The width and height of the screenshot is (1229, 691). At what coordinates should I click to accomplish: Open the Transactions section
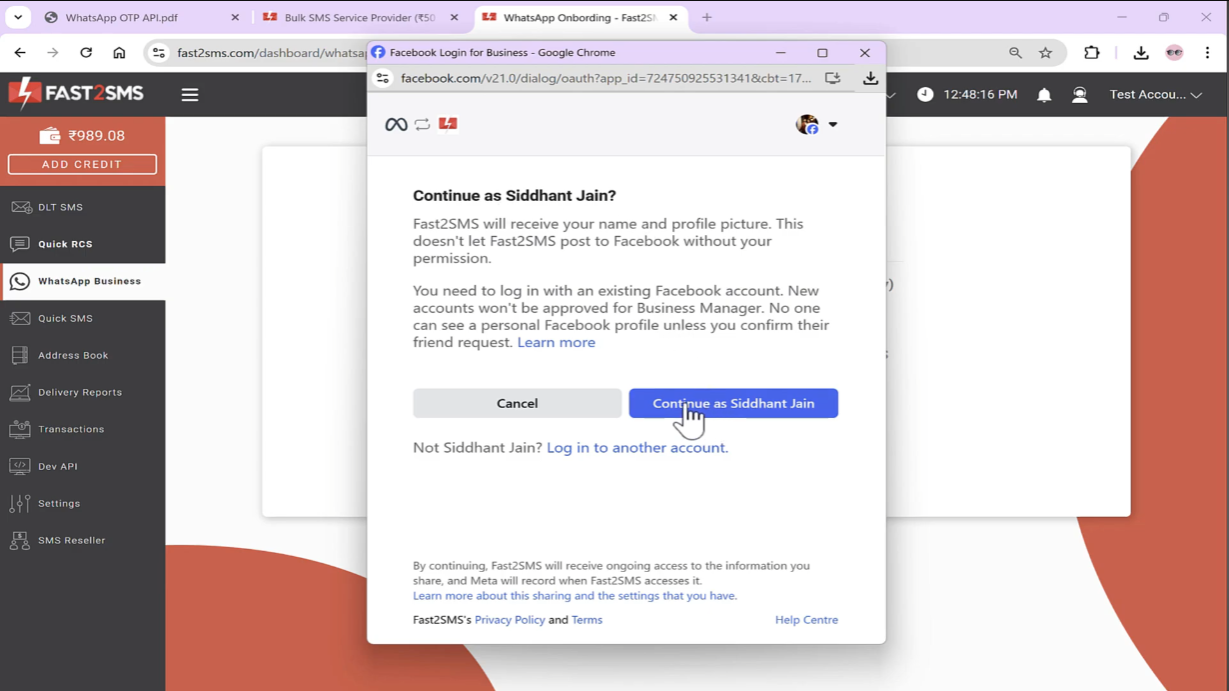[73, 429]
